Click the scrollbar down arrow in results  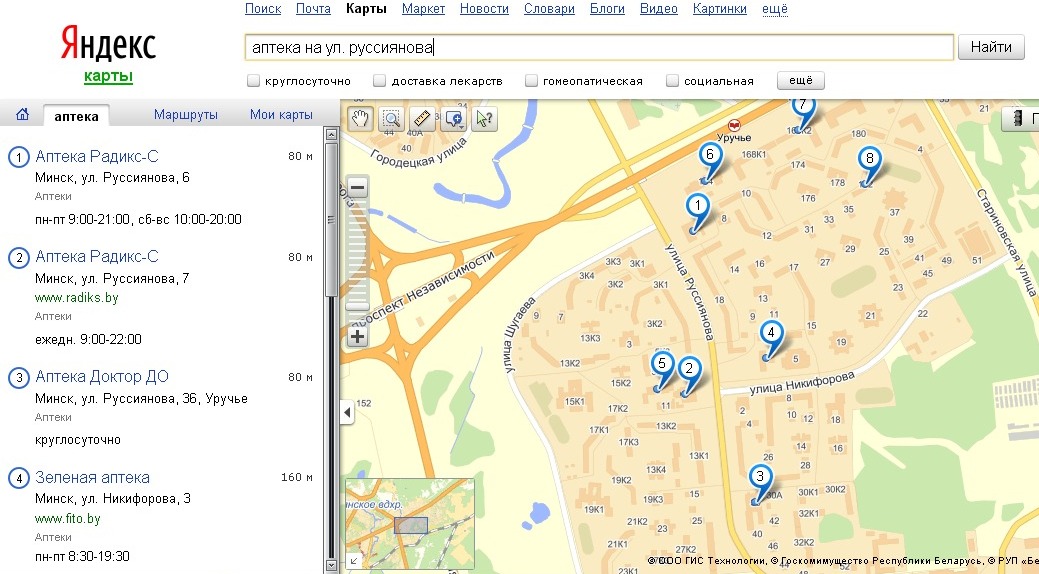click(331, 565)
